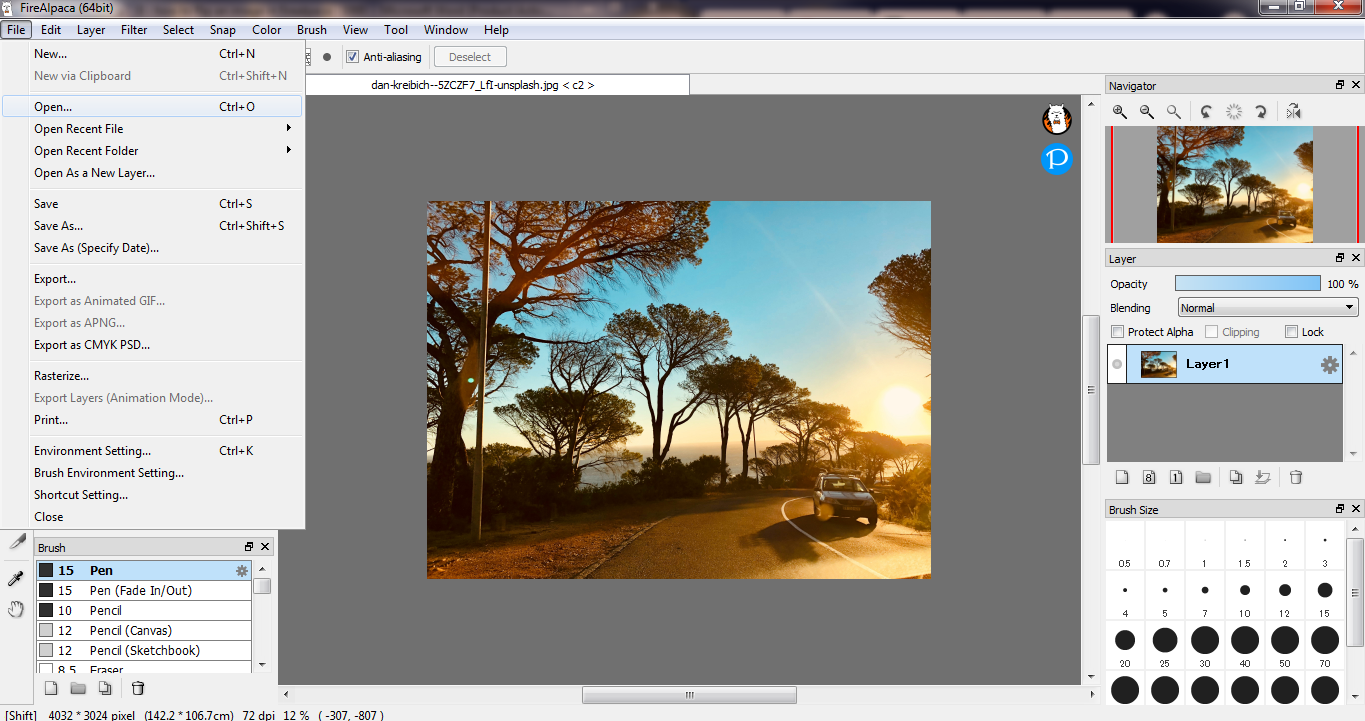Merge the layer down
The height and width of the screenshot is (721, 1365).
click(1263, 477)
